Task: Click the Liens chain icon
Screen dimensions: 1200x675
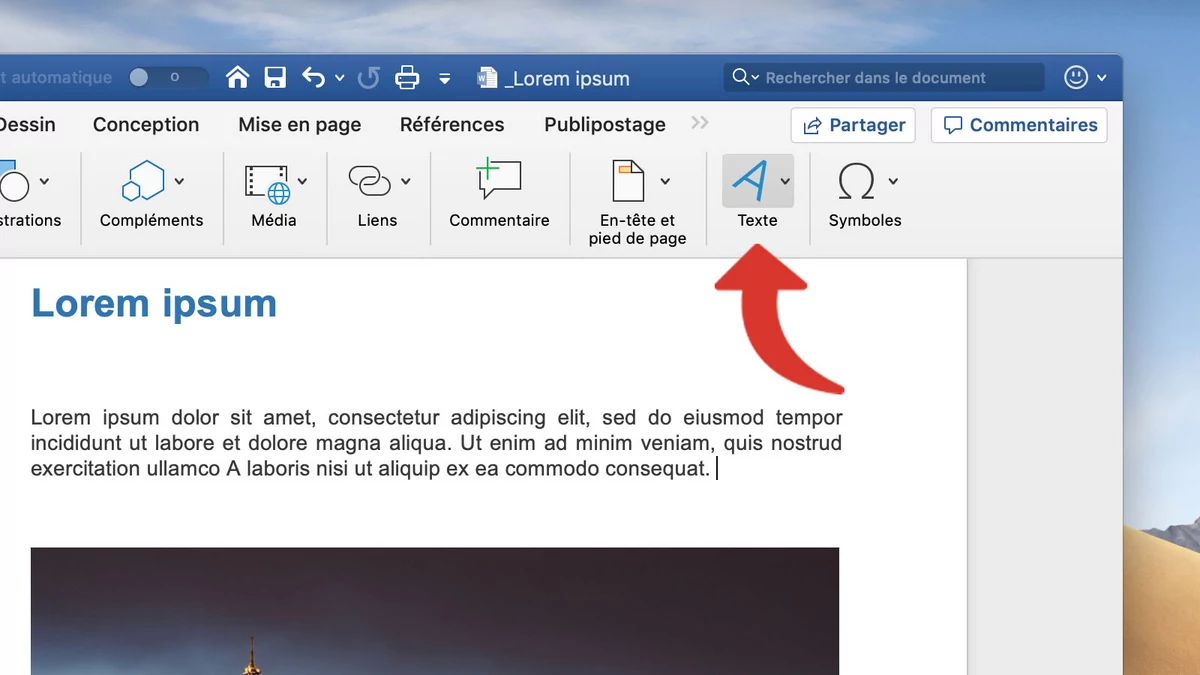Action: [370, 181]
